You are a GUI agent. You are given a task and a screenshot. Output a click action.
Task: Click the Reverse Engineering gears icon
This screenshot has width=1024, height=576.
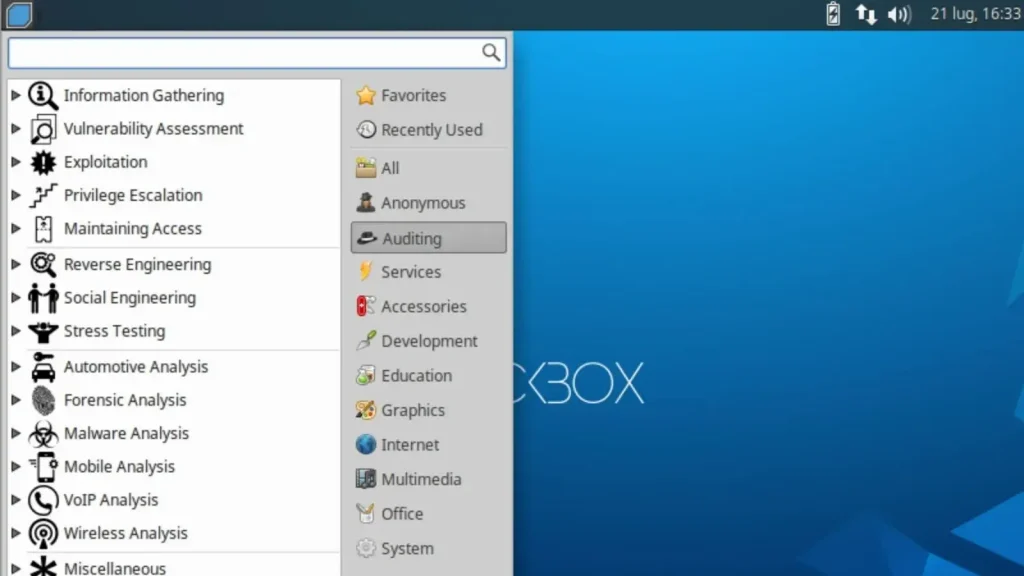43,264
